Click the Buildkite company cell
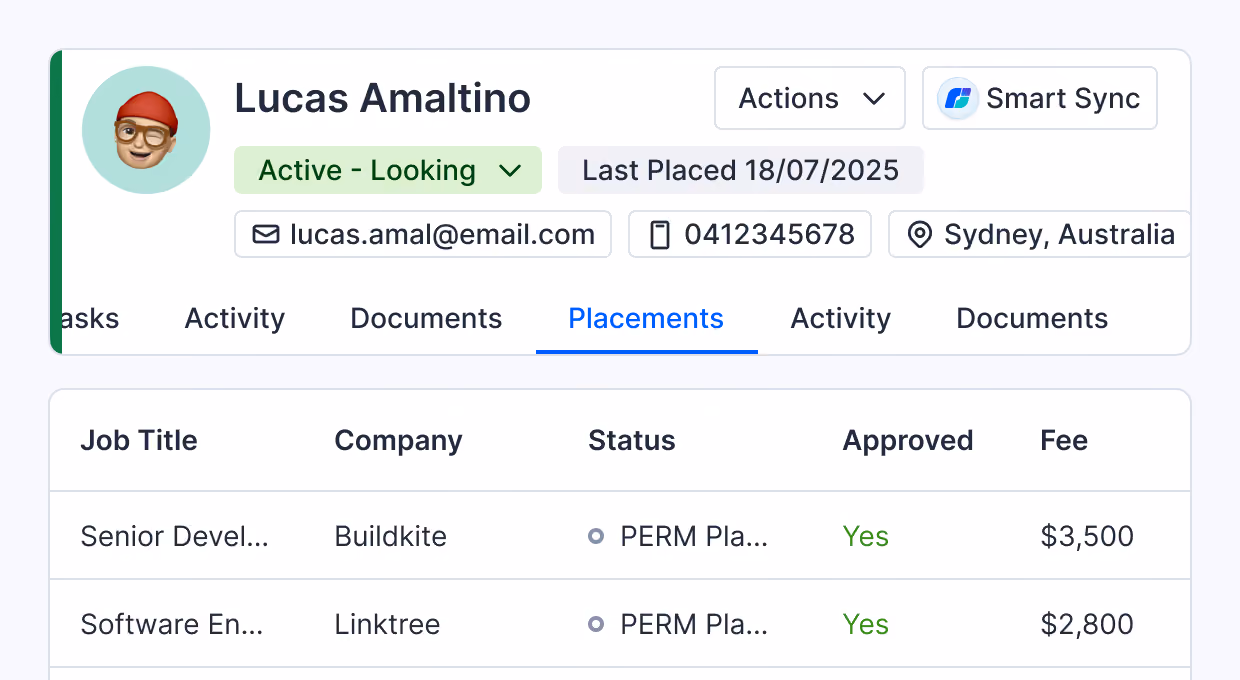The image size is (1240, 680). point(391,536)
